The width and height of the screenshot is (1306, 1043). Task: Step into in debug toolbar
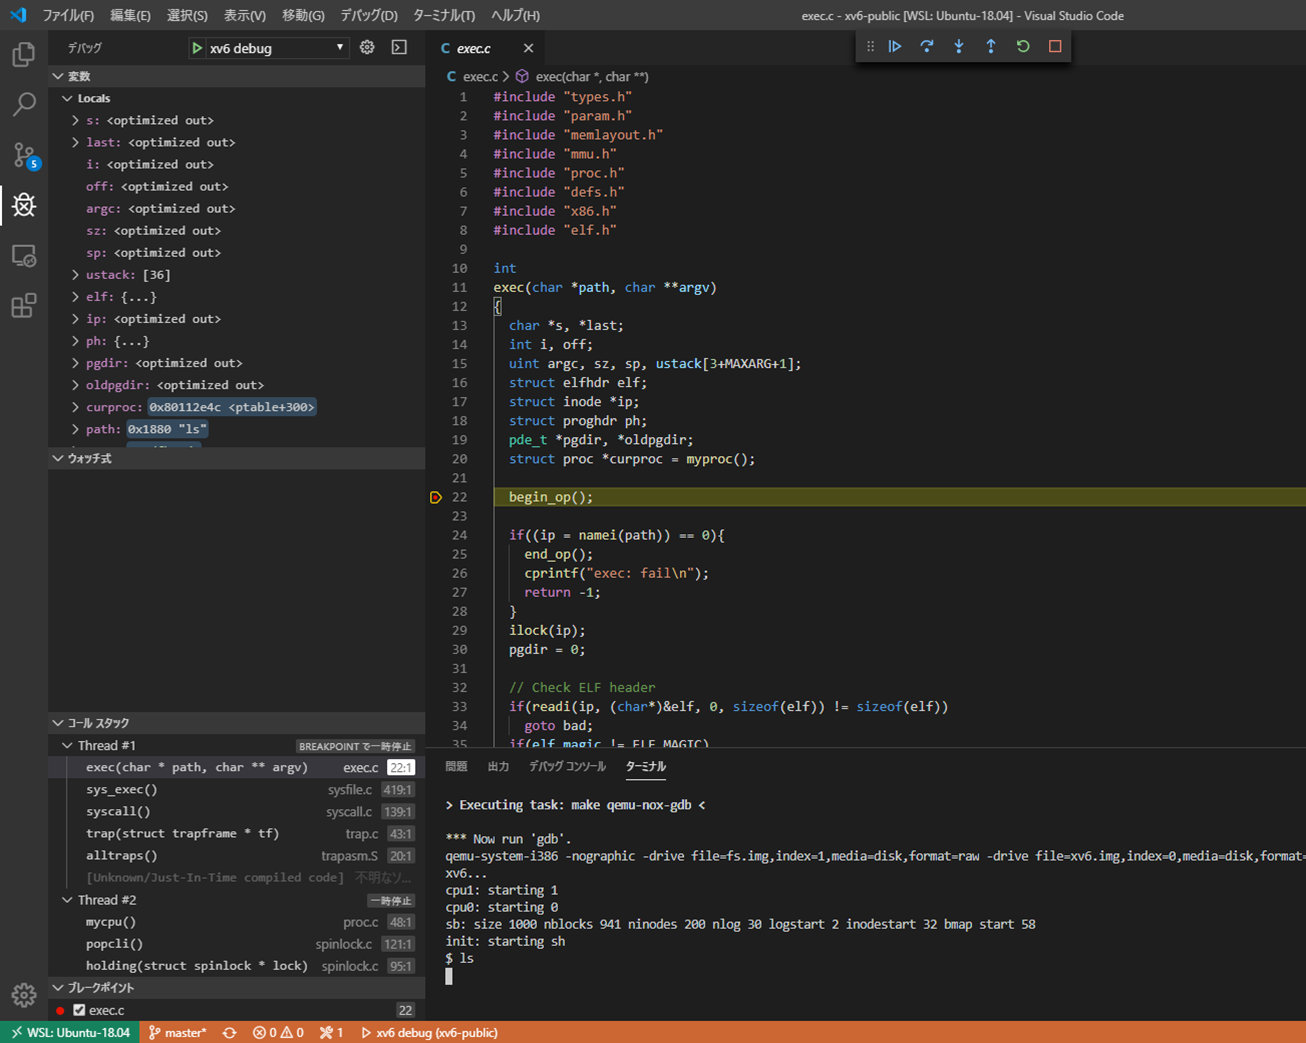[959, 46]
